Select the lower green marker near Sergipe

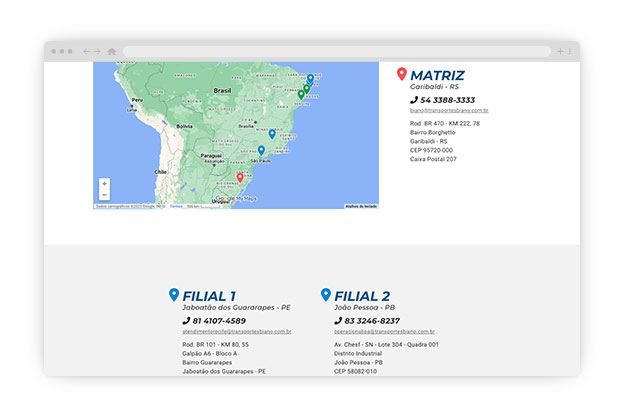coord(301,95)
